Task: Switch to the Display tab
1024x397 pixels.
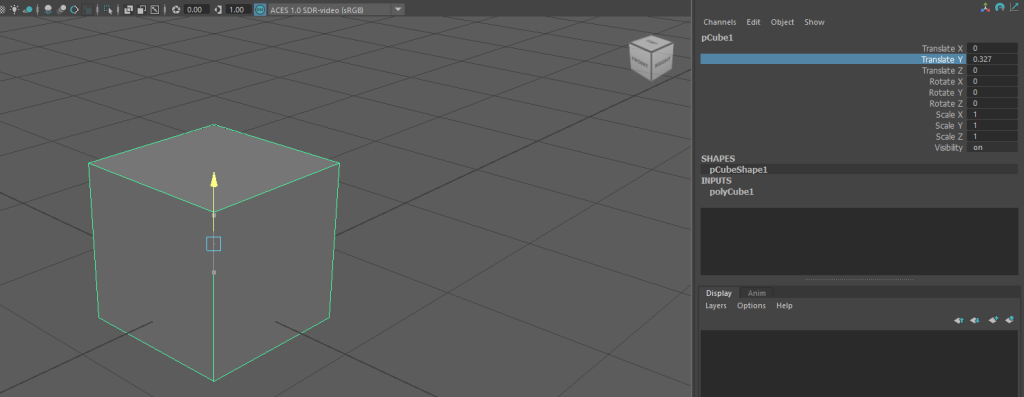Action: click(x=719, y=293)
